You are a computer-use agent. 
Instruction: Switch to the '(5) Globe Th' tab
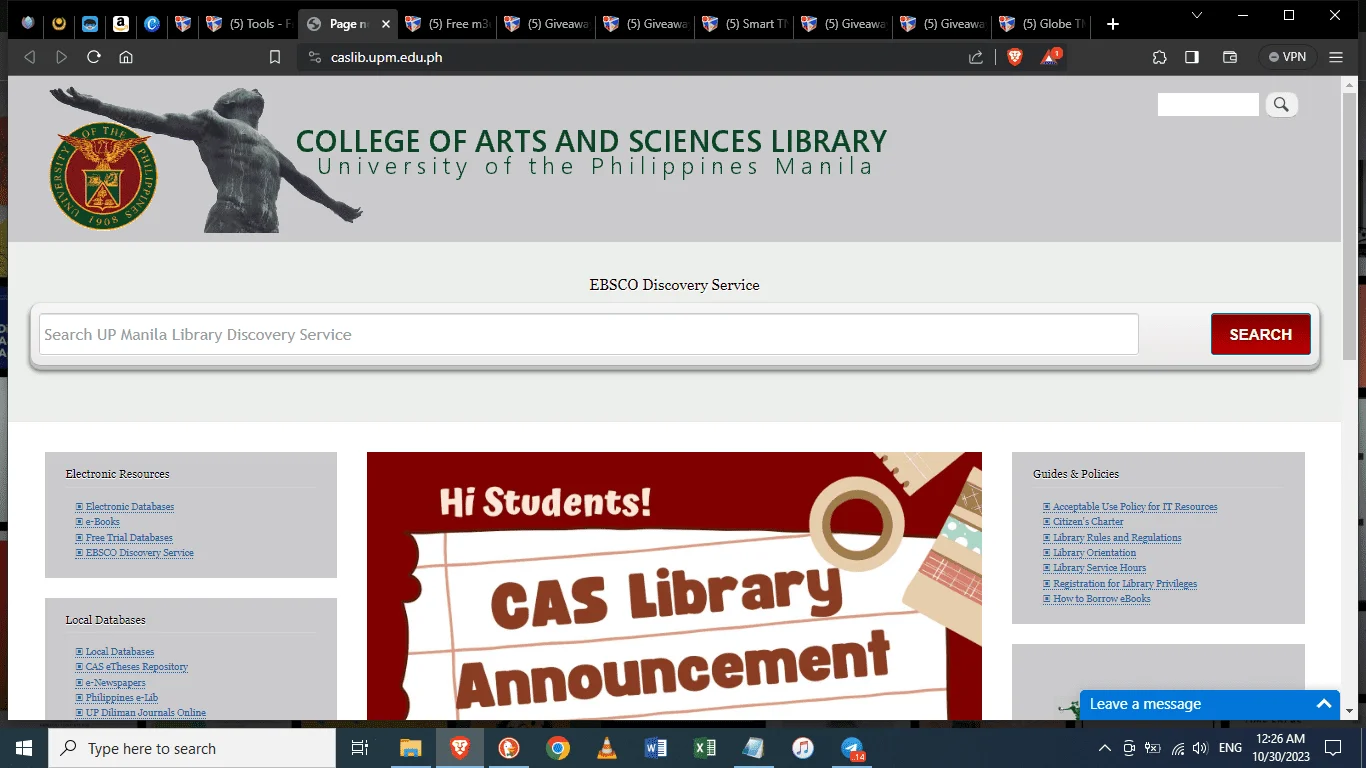pos(1043,24)
